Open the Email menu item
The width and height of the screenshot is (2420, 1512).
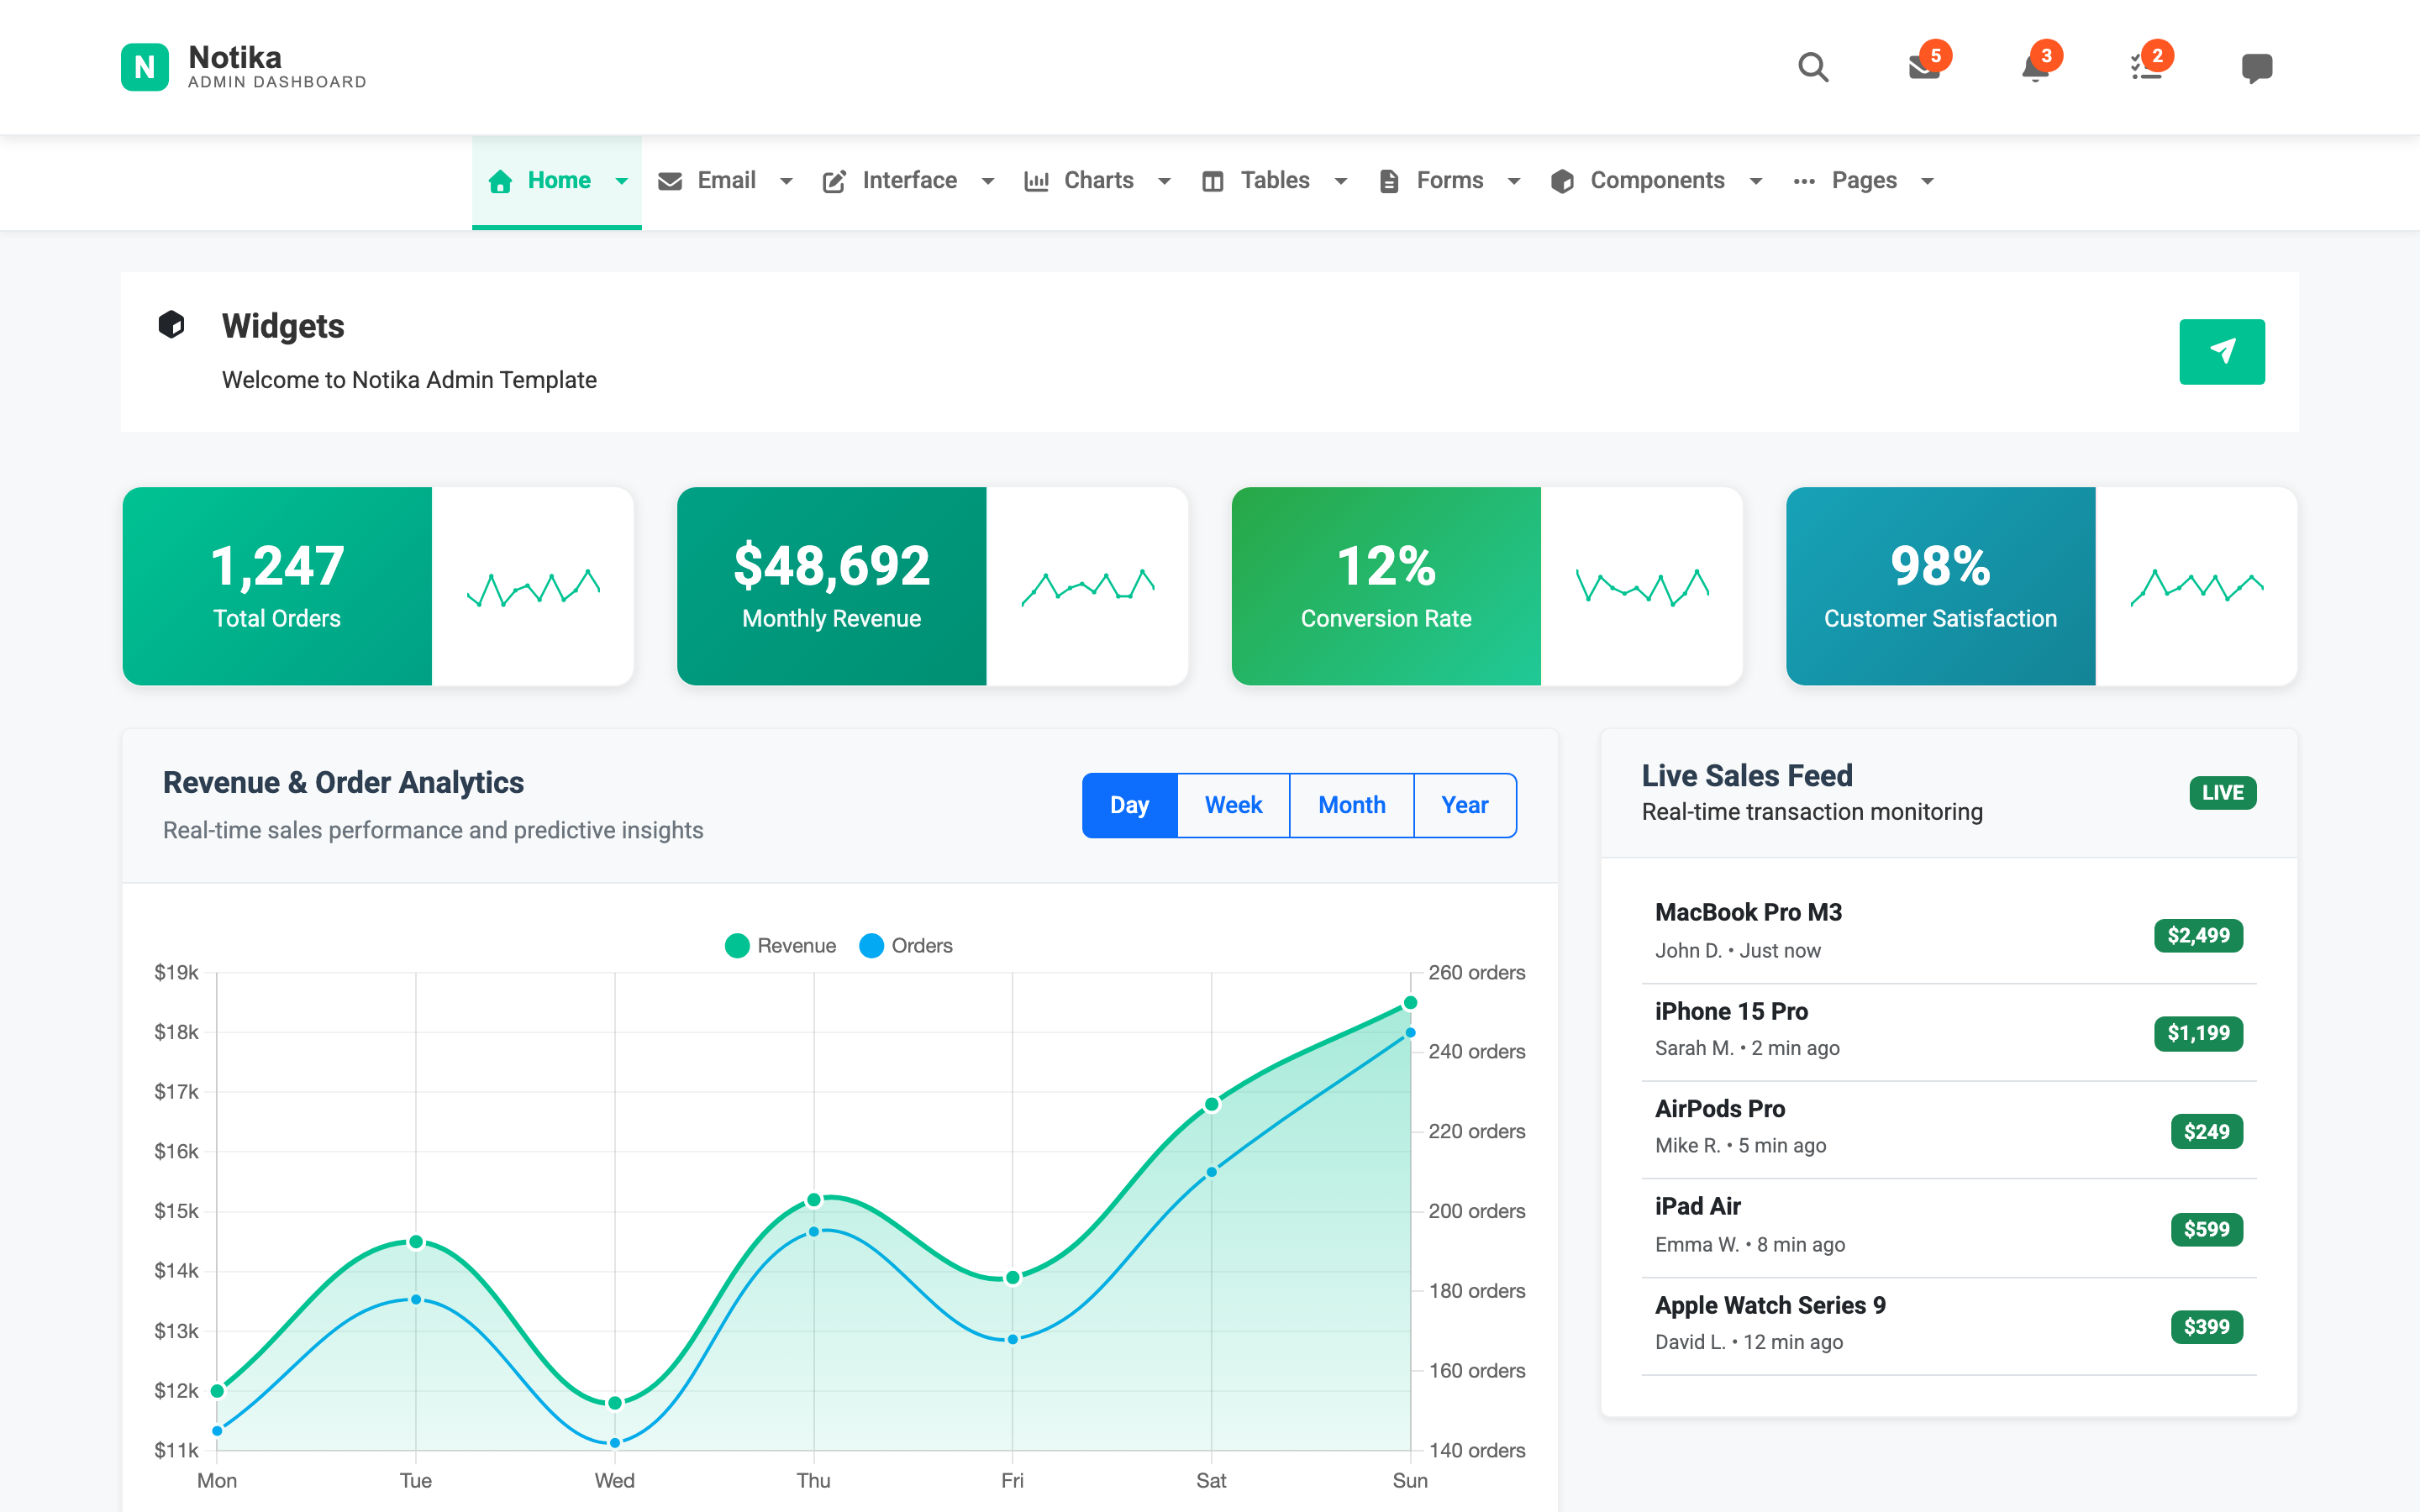click(725, 182)
